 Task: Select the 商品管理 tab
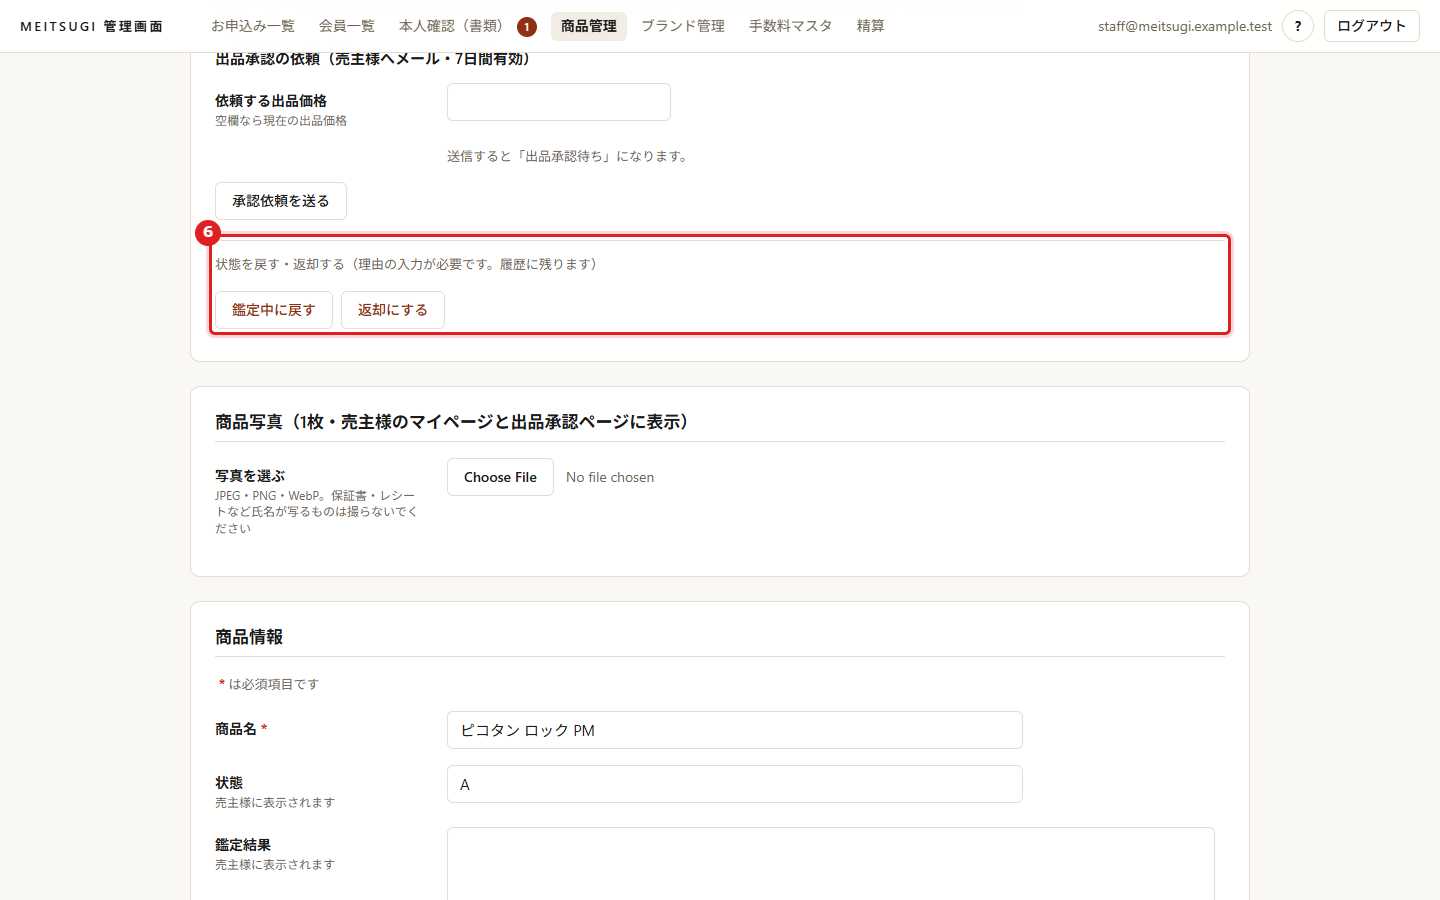589,26
